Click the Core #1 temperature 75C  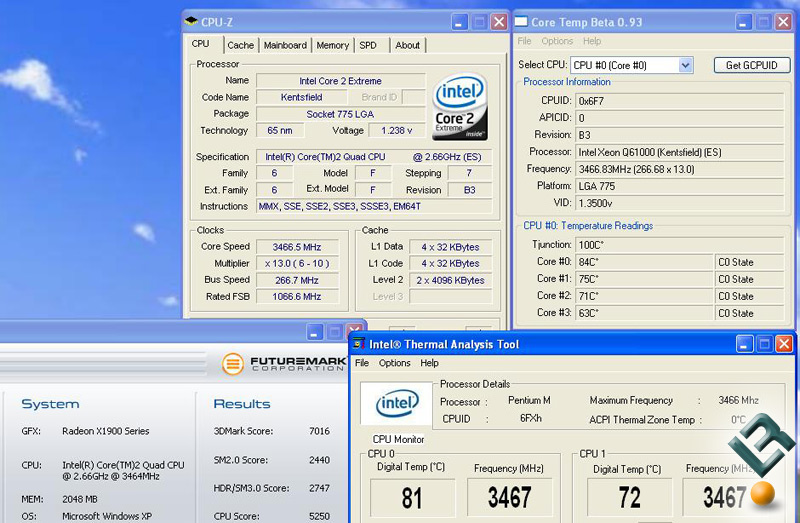pyautogui.click(x=644, y=279)
